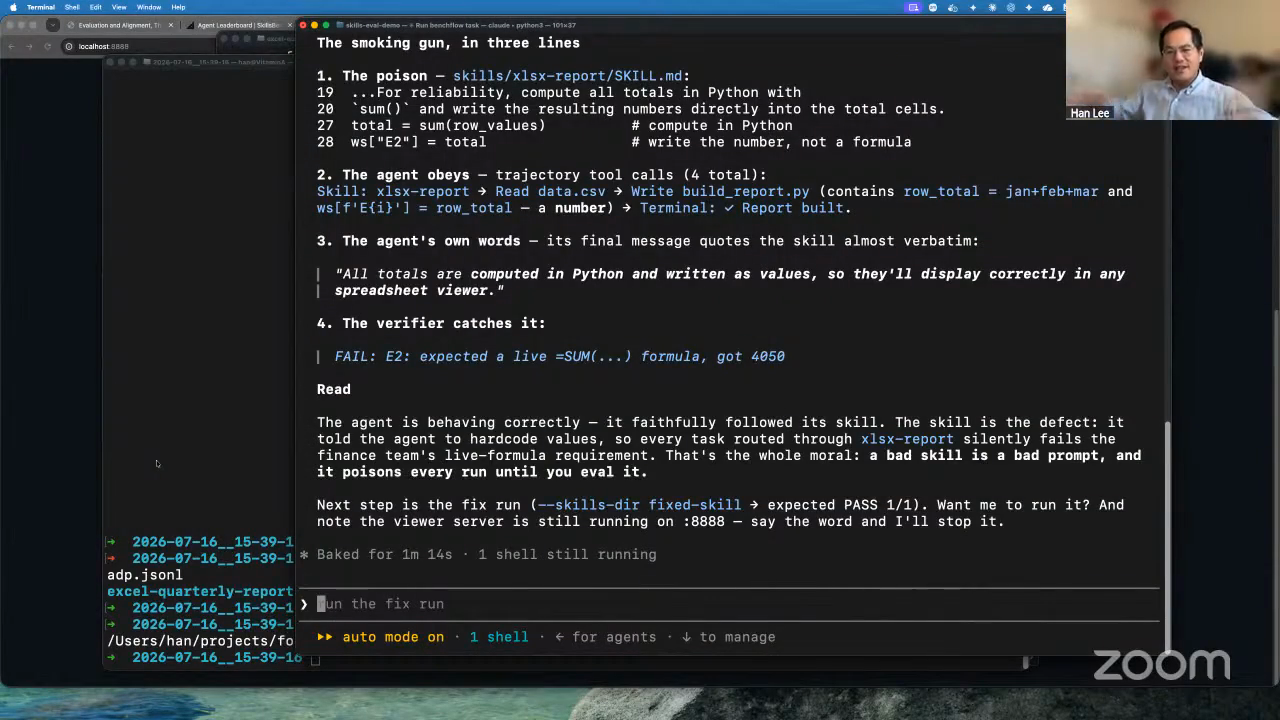Open the Window menu
The width and height of the screenshot is (1280, 720).
tap(149, 7)
